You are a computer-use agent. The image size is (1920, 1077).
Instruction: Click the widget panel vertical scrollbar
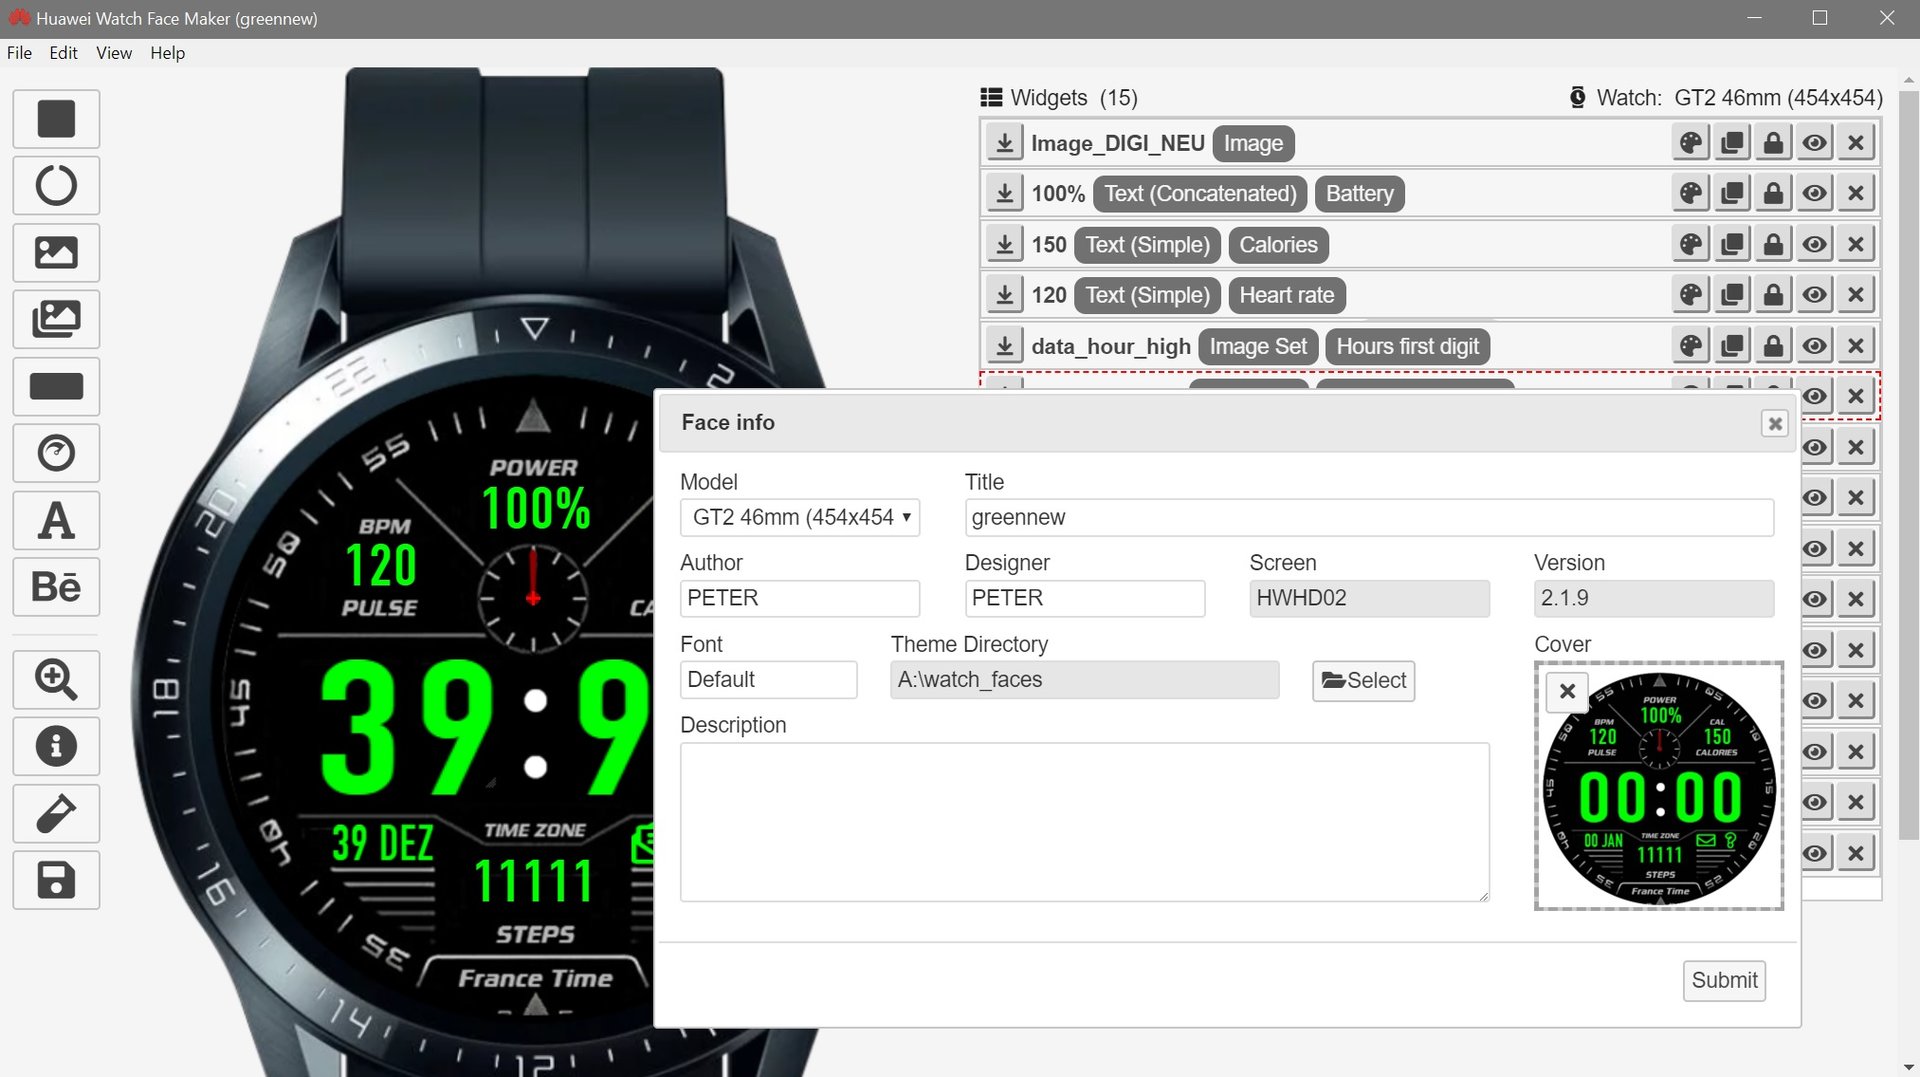(x=1908, y=465)
